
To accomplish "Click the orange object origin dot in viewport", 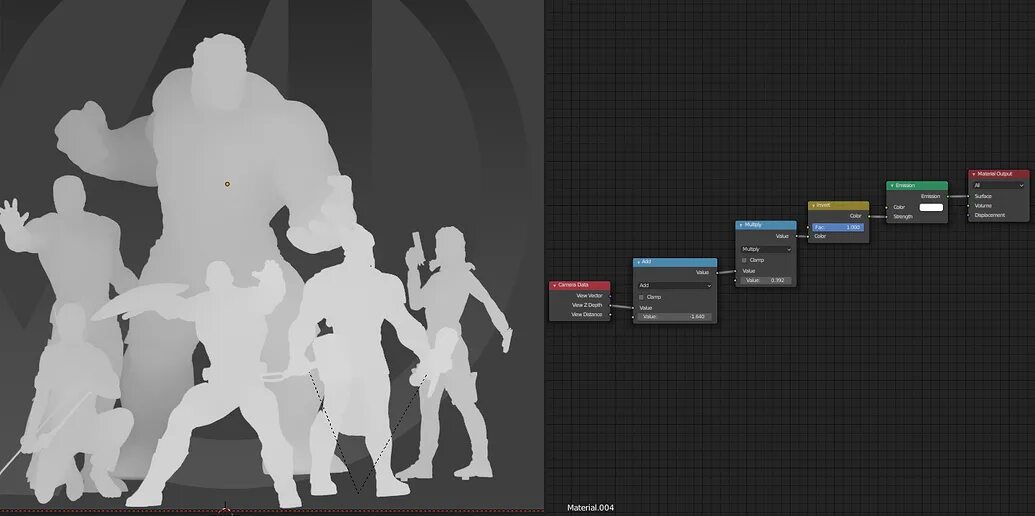I will coord(227,184).
